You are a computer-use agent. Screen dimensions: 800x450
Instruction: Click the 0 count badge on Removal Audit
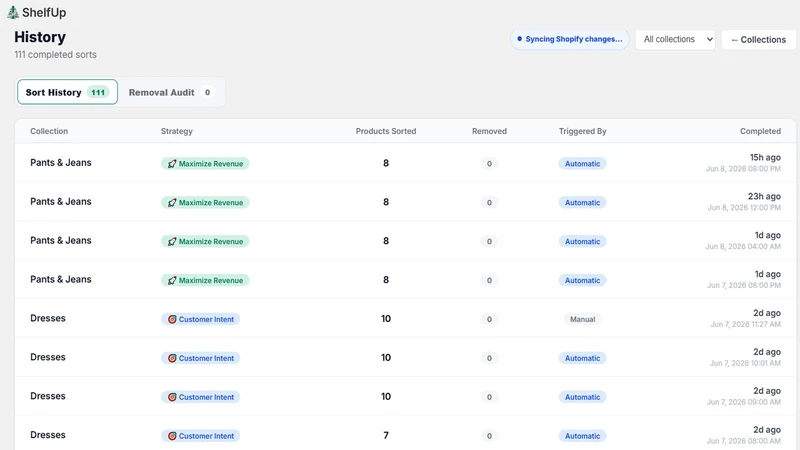(x=207, y=92)
